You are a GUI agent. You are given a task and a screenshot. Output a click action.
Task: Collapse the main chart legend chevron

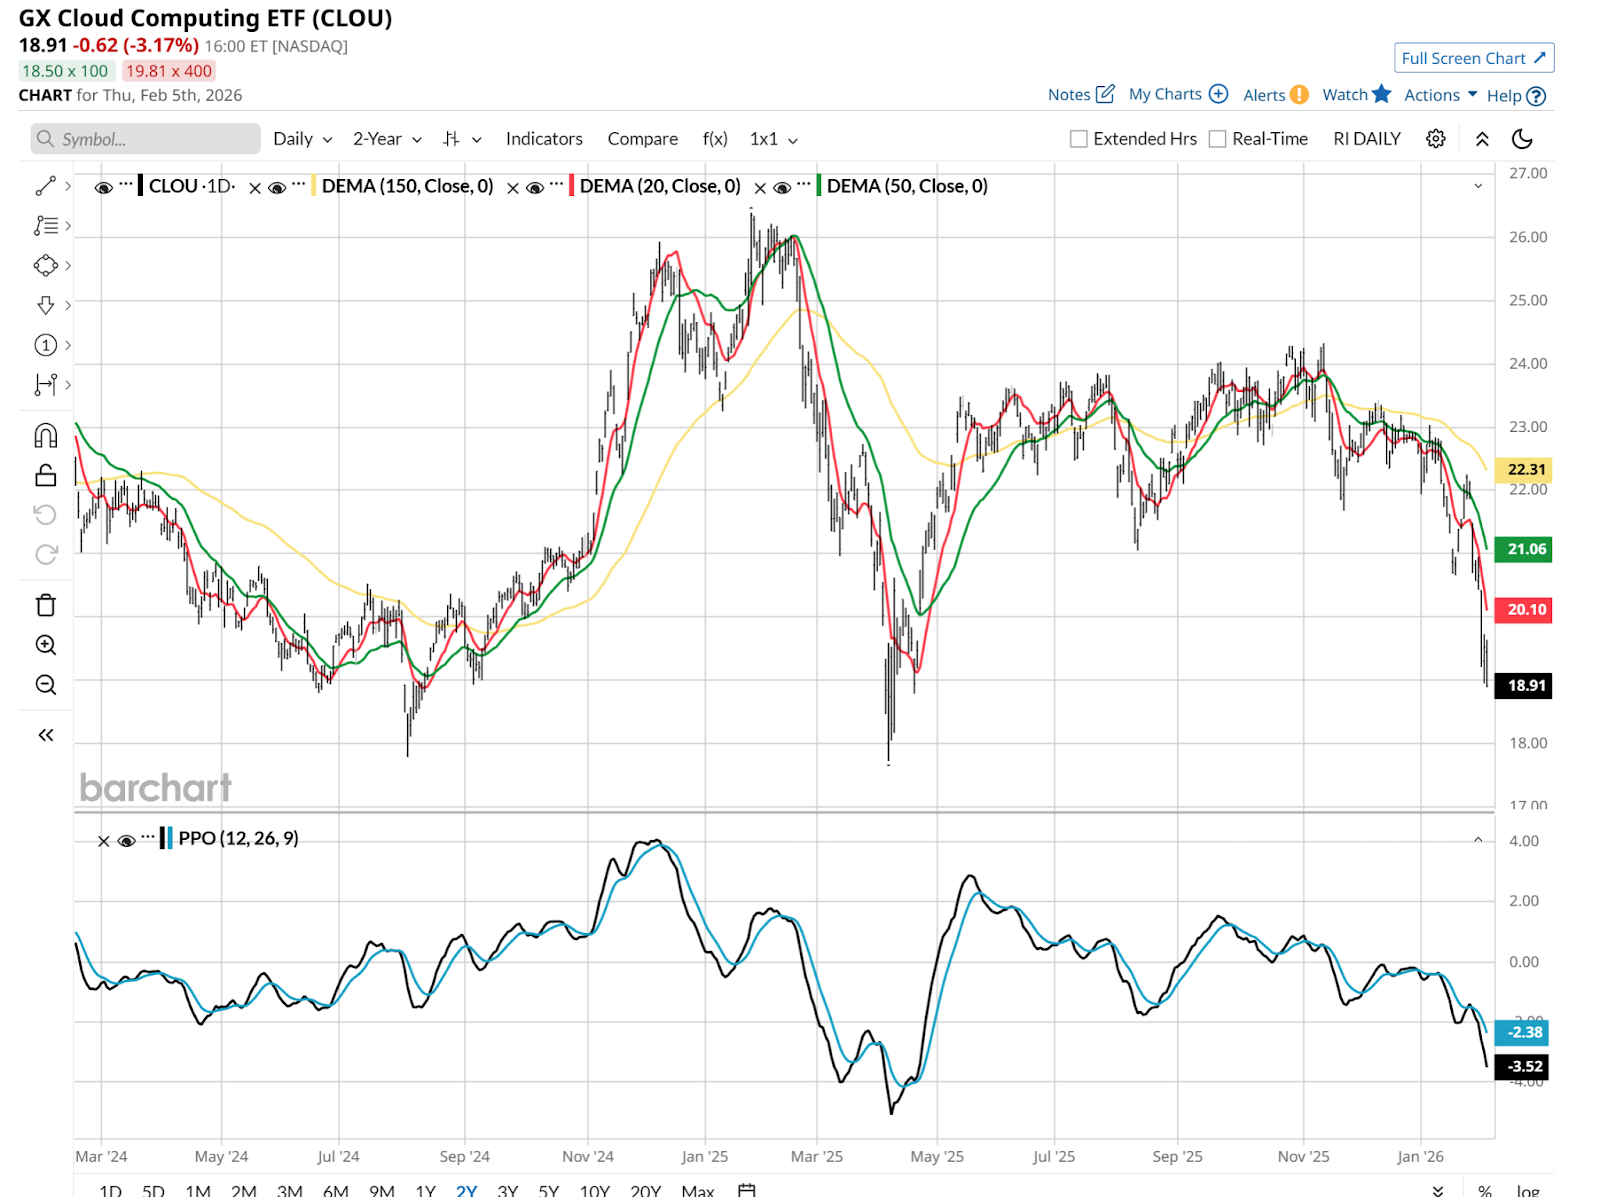(1478, 186)
